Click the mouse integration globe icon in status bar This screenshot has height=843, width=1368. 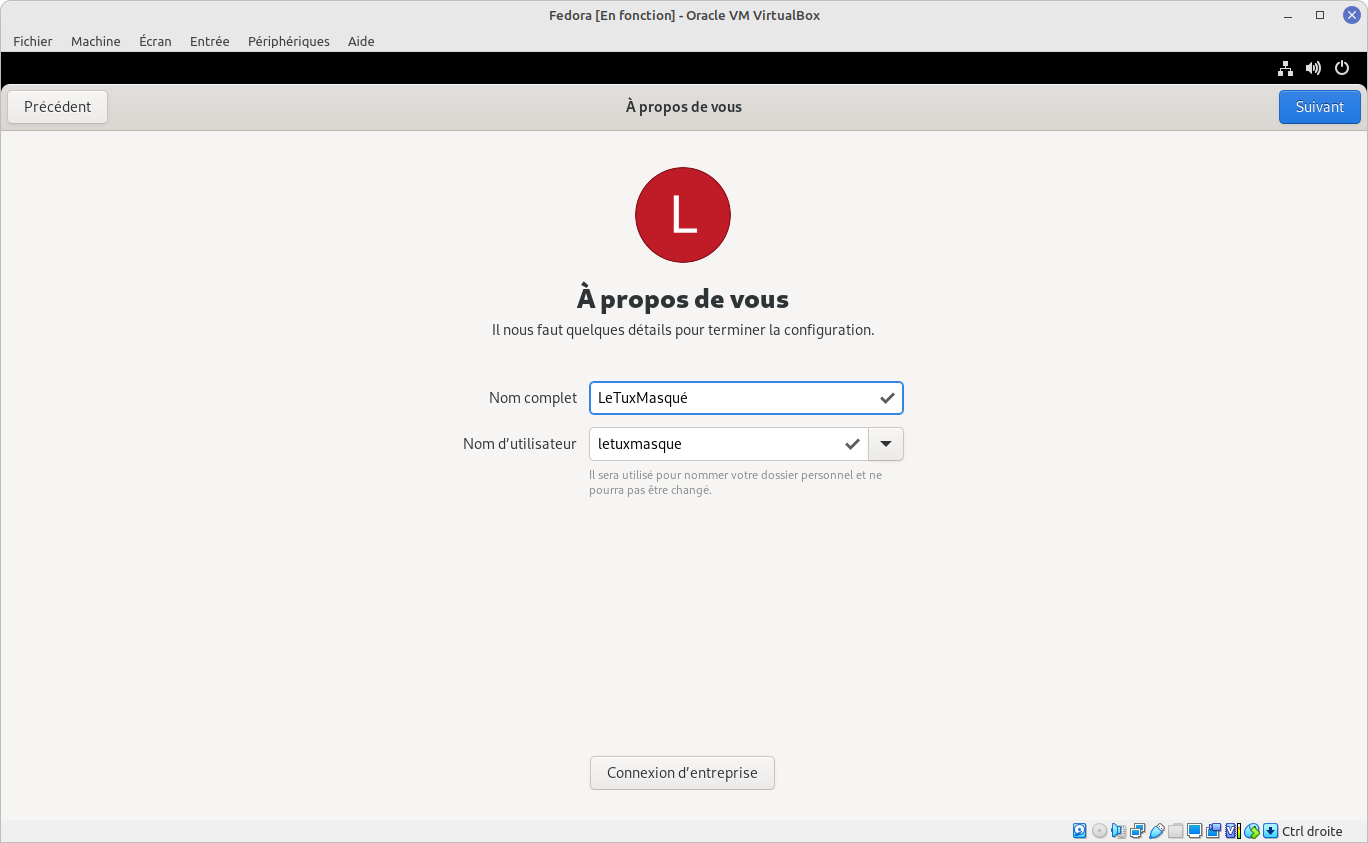point(1251,831)
